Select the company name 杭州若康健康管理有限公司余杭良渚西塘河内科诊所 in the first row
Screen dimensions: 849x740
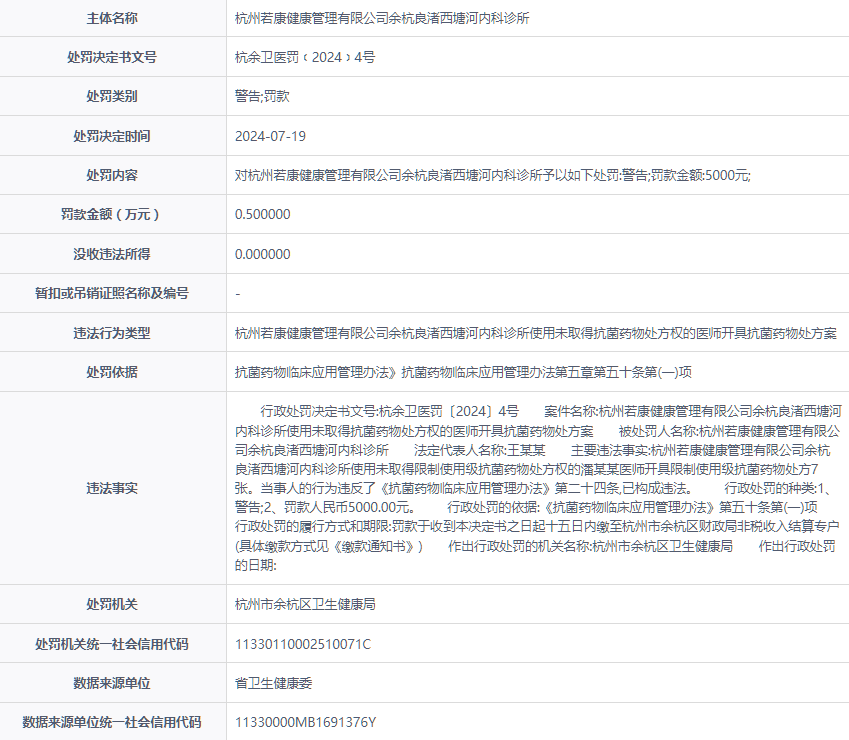pos(382,18)
